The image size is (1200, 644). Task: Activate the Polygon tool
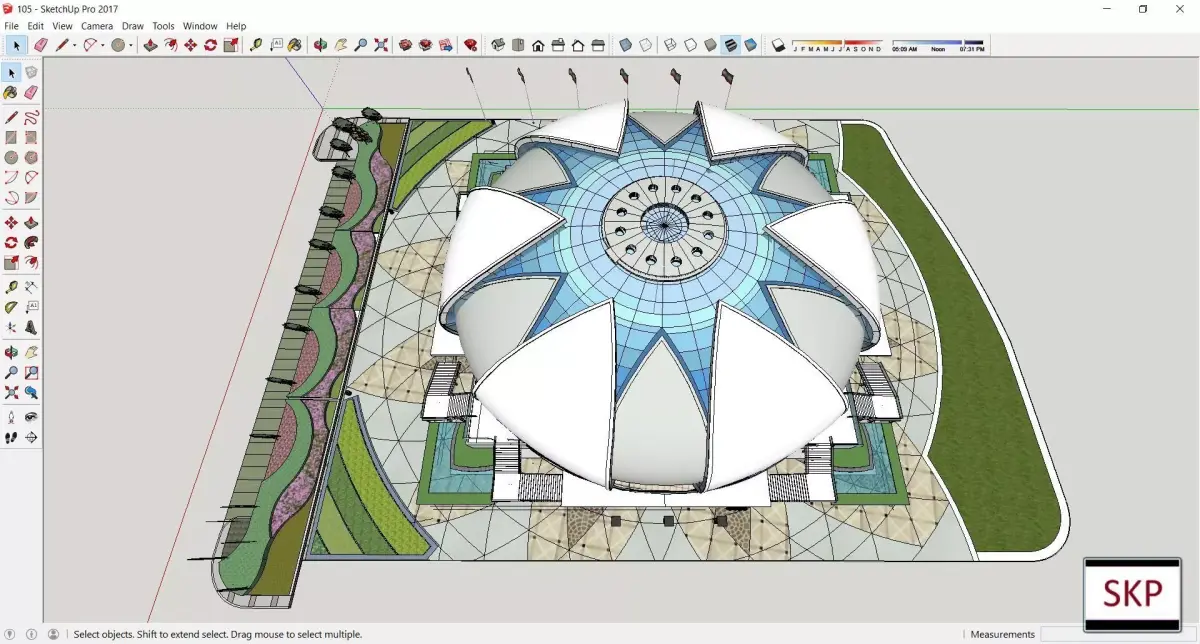[x=31, y=157]
